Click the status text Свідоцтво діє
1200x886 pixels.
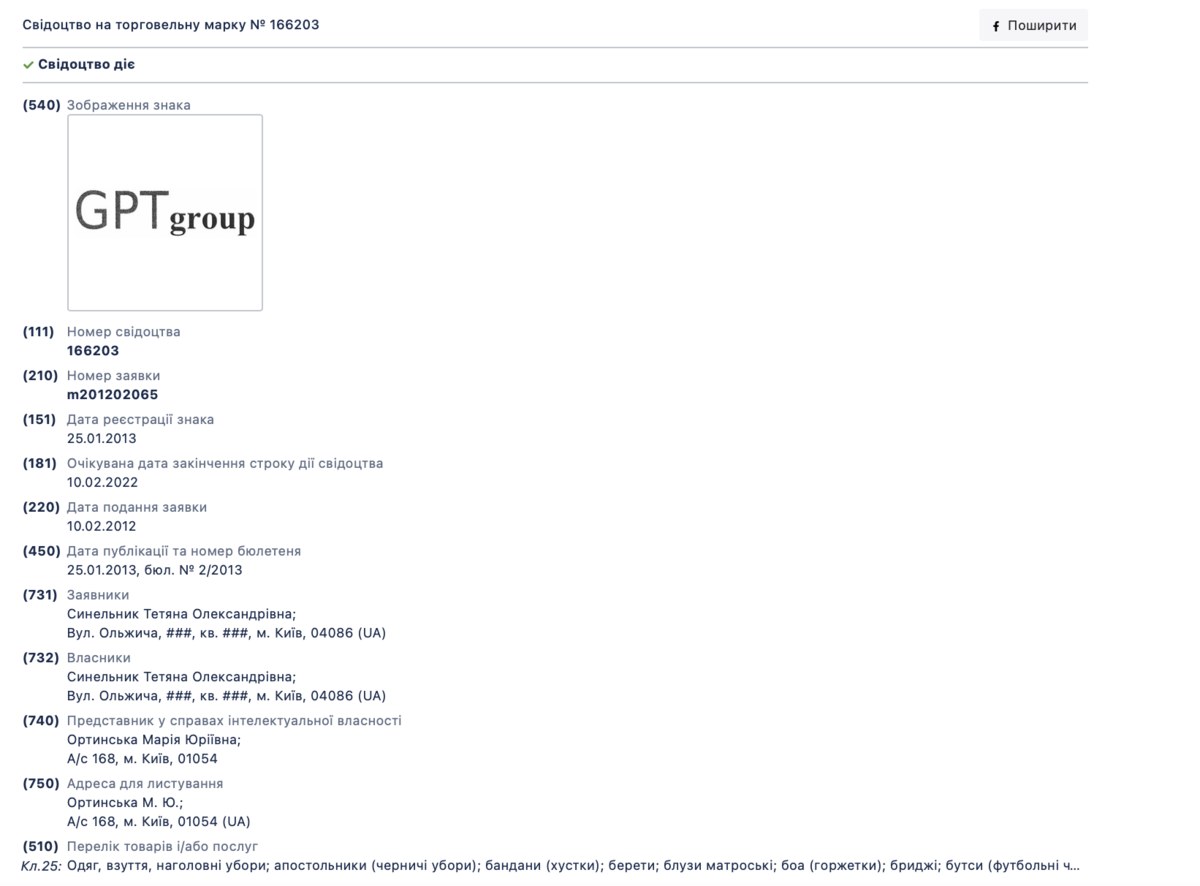click(x=87, y=64)
